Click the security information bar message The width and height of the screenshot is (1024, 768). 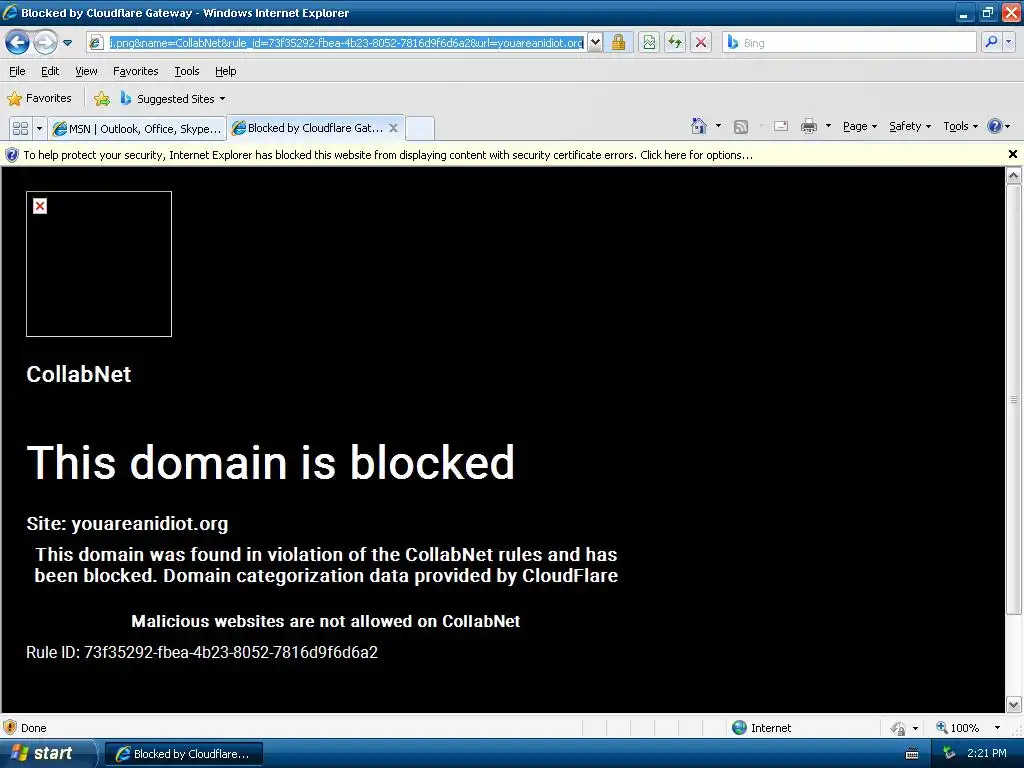click(388, 155)
